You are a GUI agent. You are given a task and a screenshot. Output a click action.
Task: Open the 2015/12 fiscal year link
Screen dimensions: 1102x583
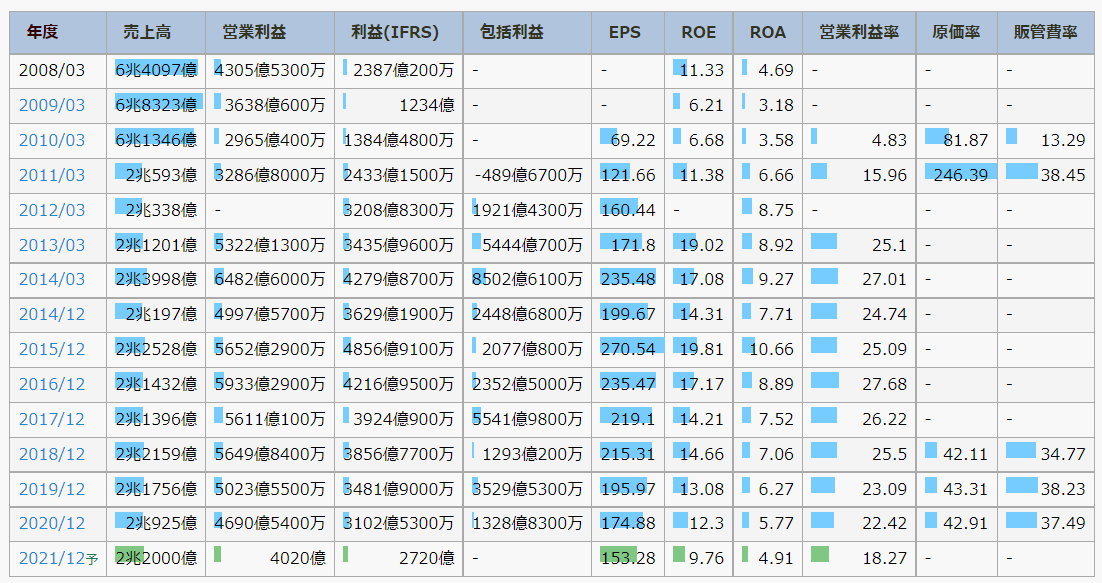coord(51,349)
